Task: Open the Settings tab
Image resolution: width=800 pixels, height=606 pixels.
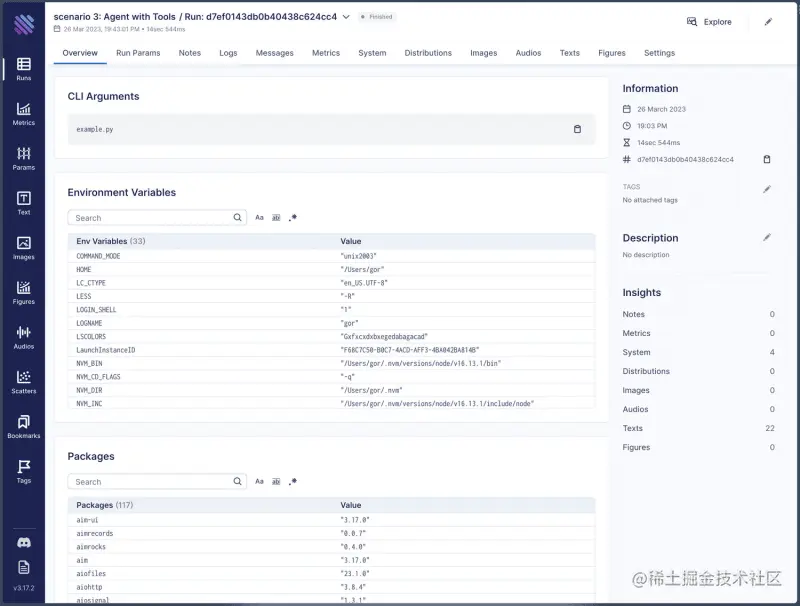Action: click(x=659, y=53)
